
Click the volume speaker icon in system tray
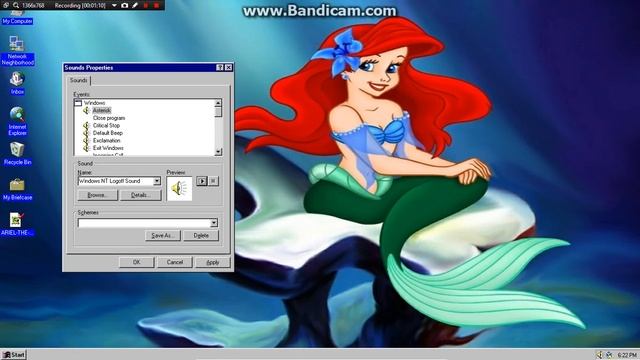pos(599,354)
